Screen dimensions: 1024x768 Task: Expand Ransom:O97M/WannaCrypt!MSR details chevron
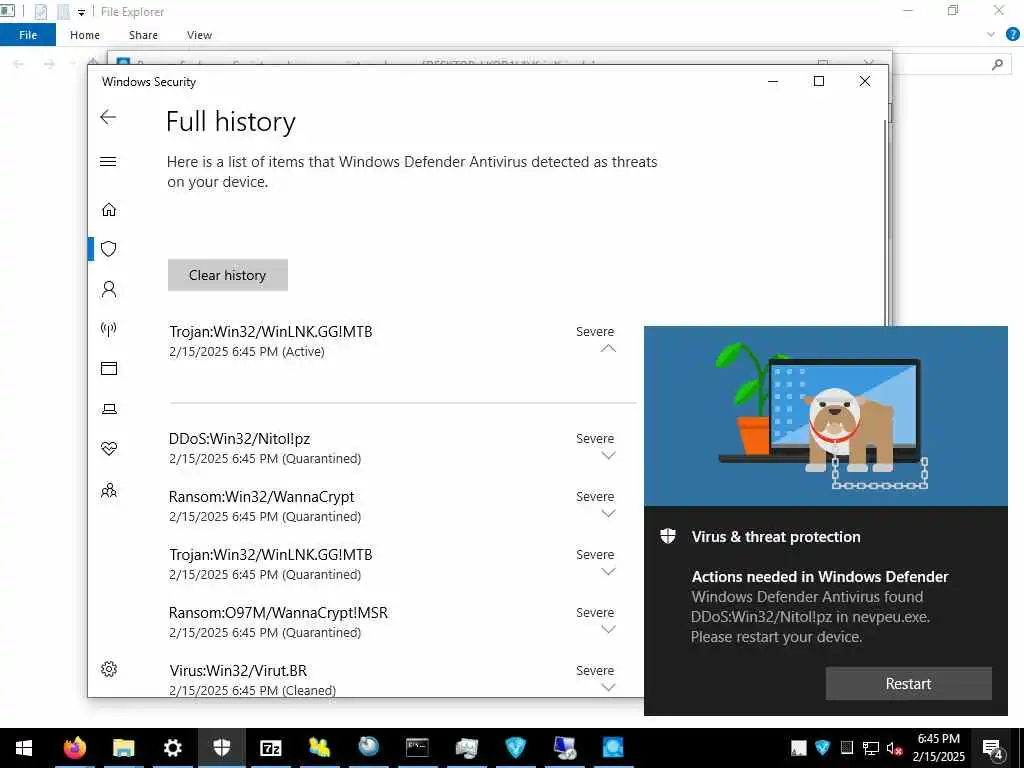608,630
